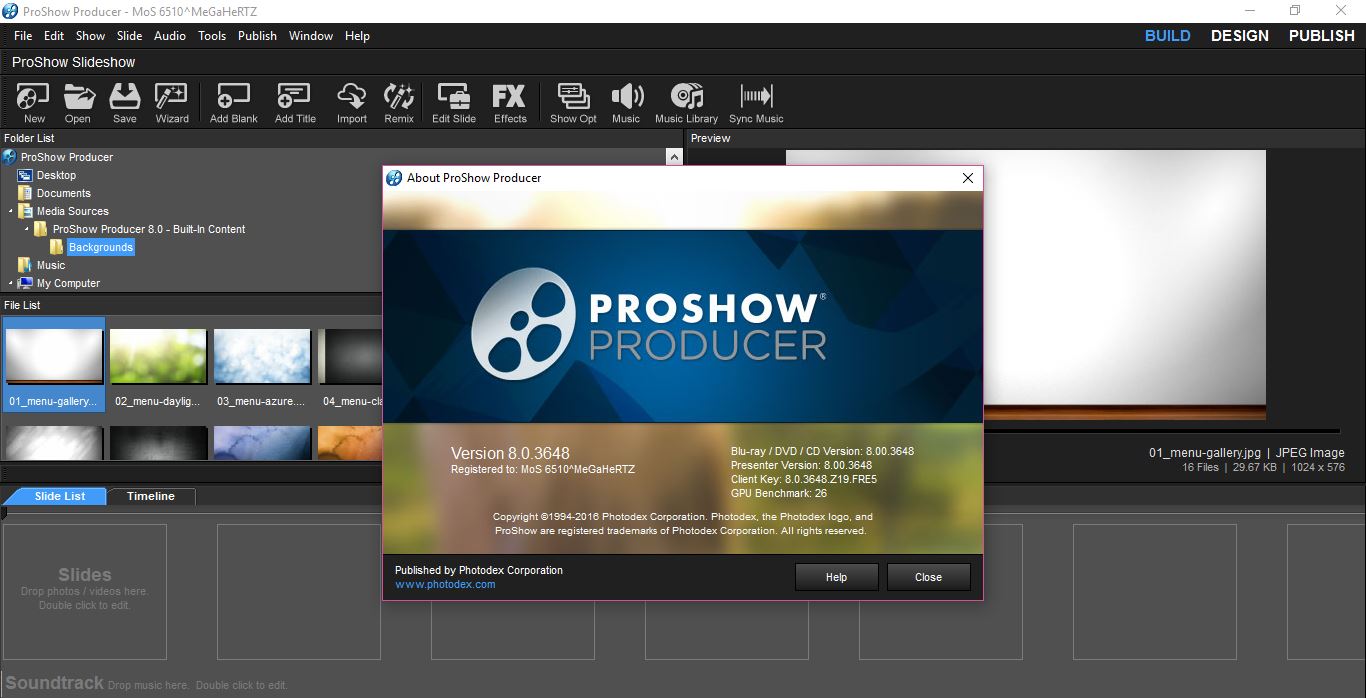Viewport: 1366px width, 698px height.
Task: Open the Slide menu
Action: coord(130,36)
